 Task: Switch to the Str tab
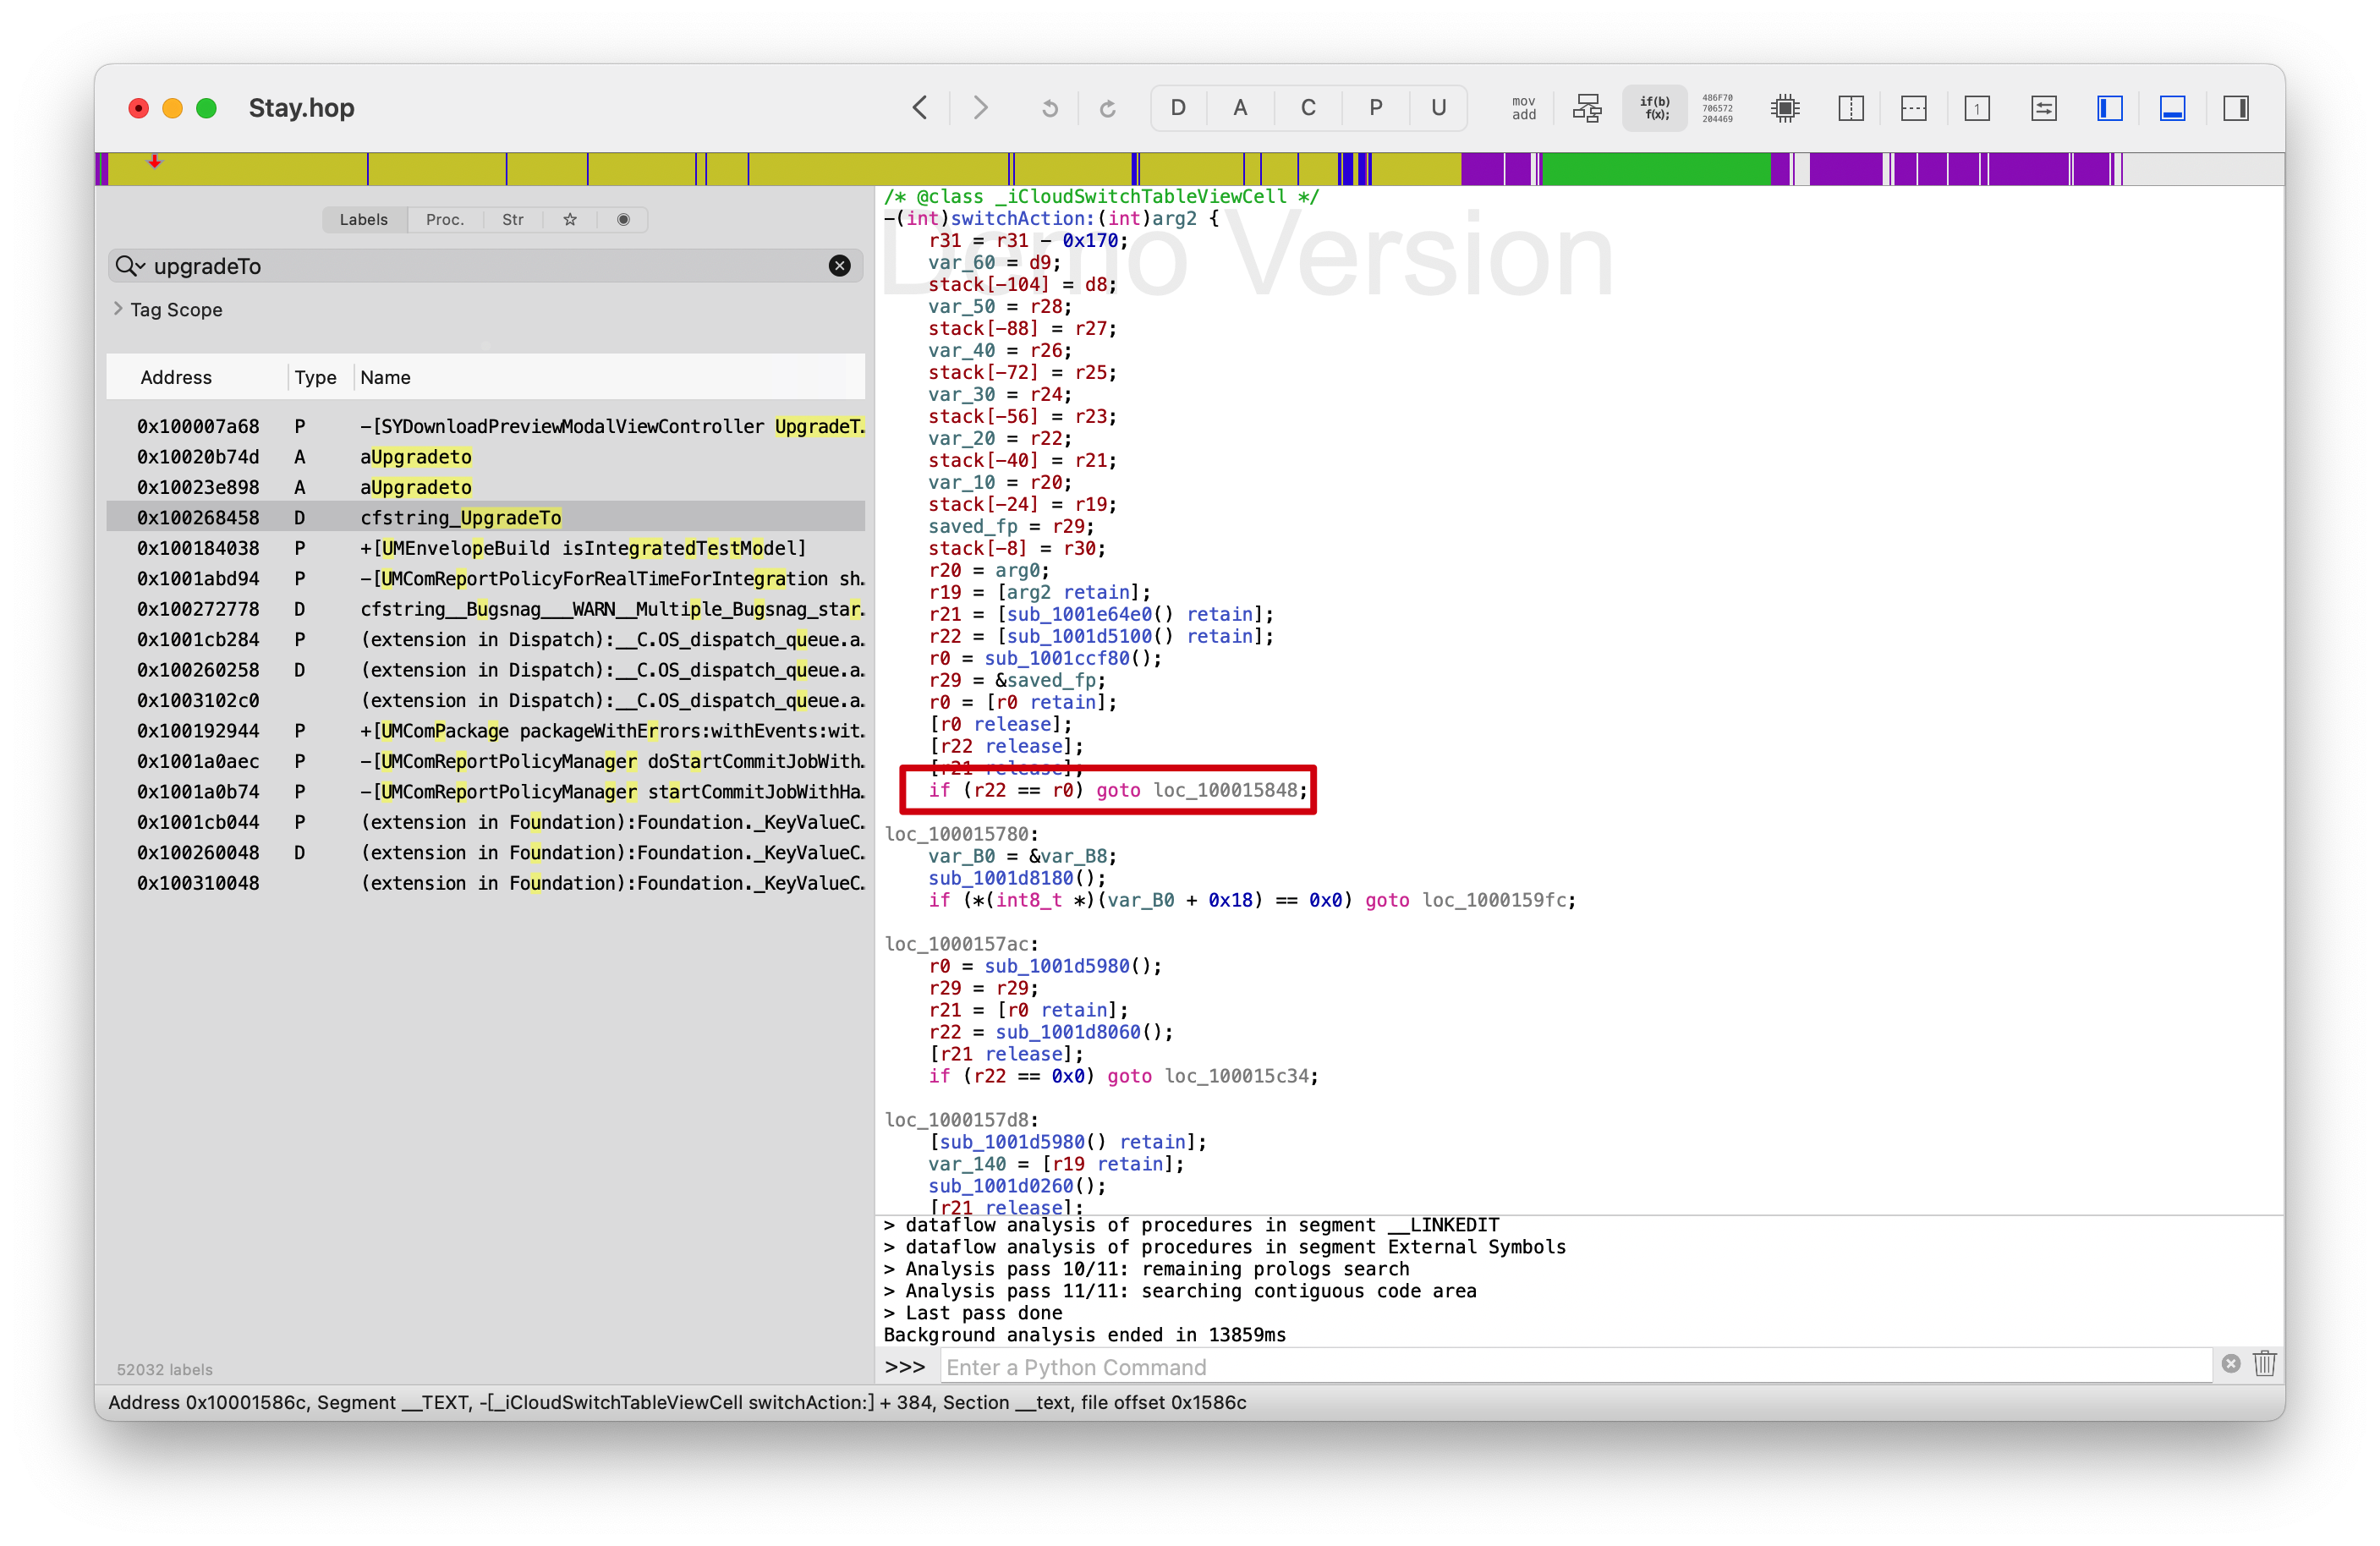[x=512, y=220]
